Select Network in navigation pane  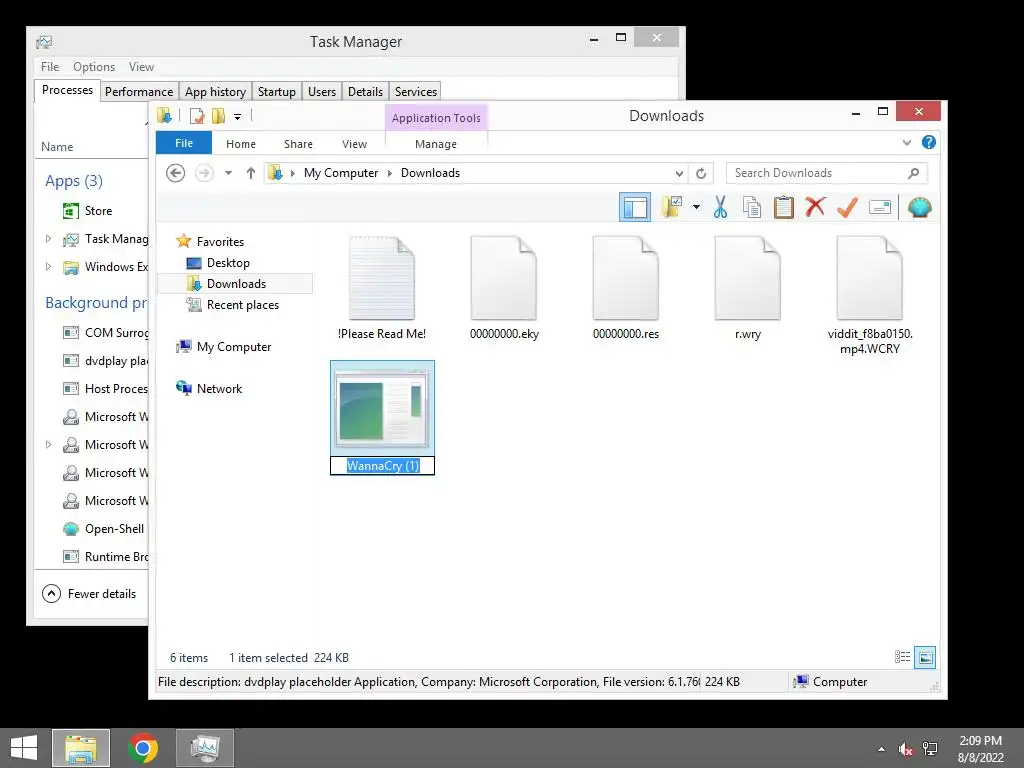(219, 389)
